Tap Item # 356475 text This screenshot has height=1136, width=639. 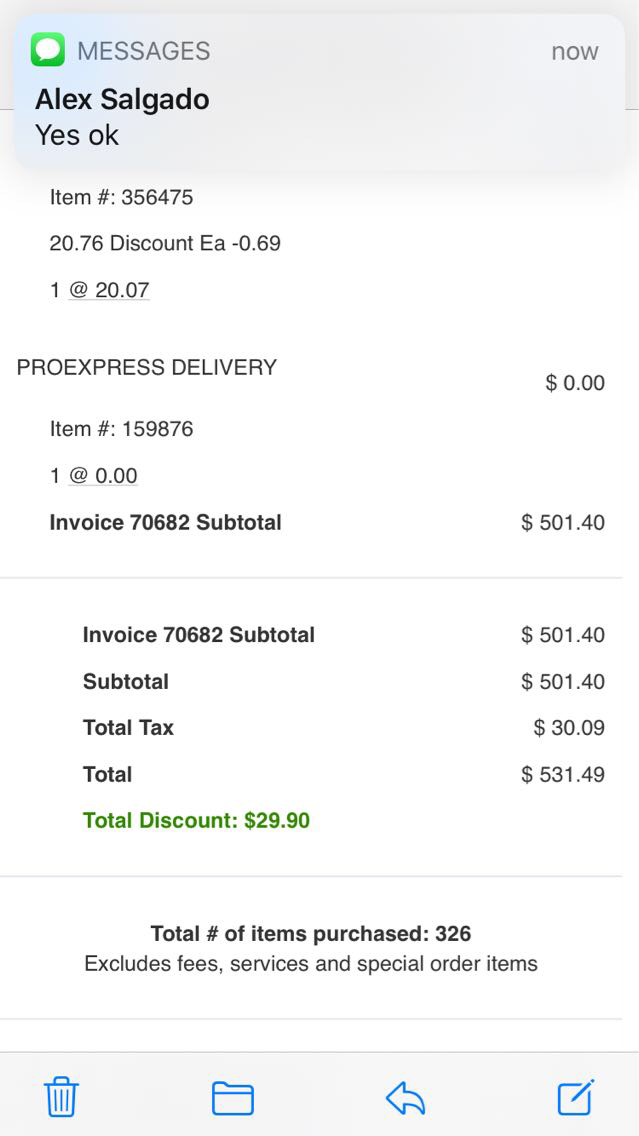pyautogui.click(x=121, y=197)
